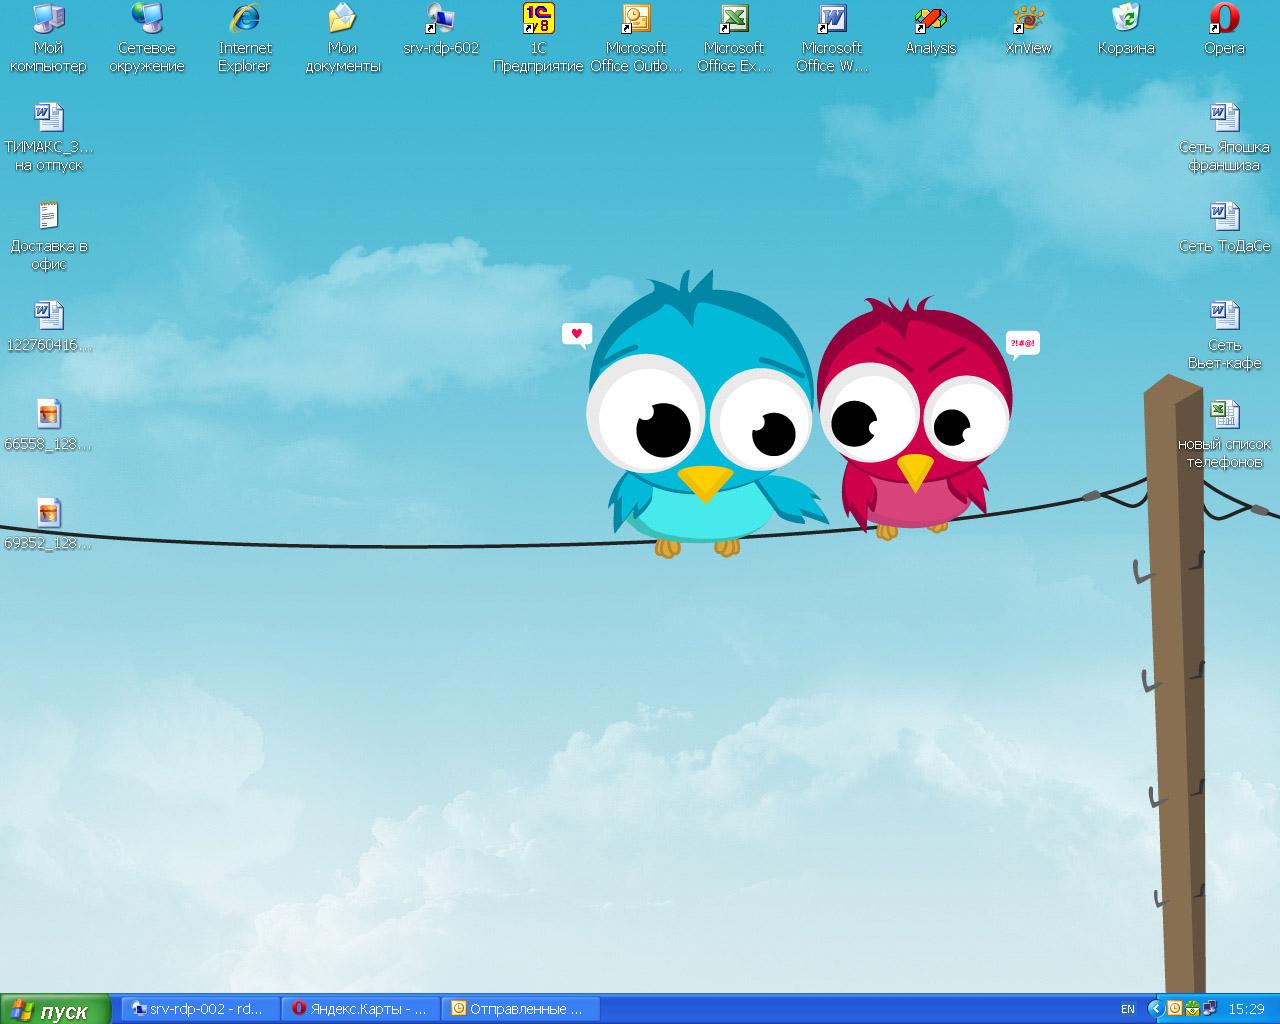Select the Мои документы folder
The height and width of the screenshot is (1024, 1280).
click(342, 20)
